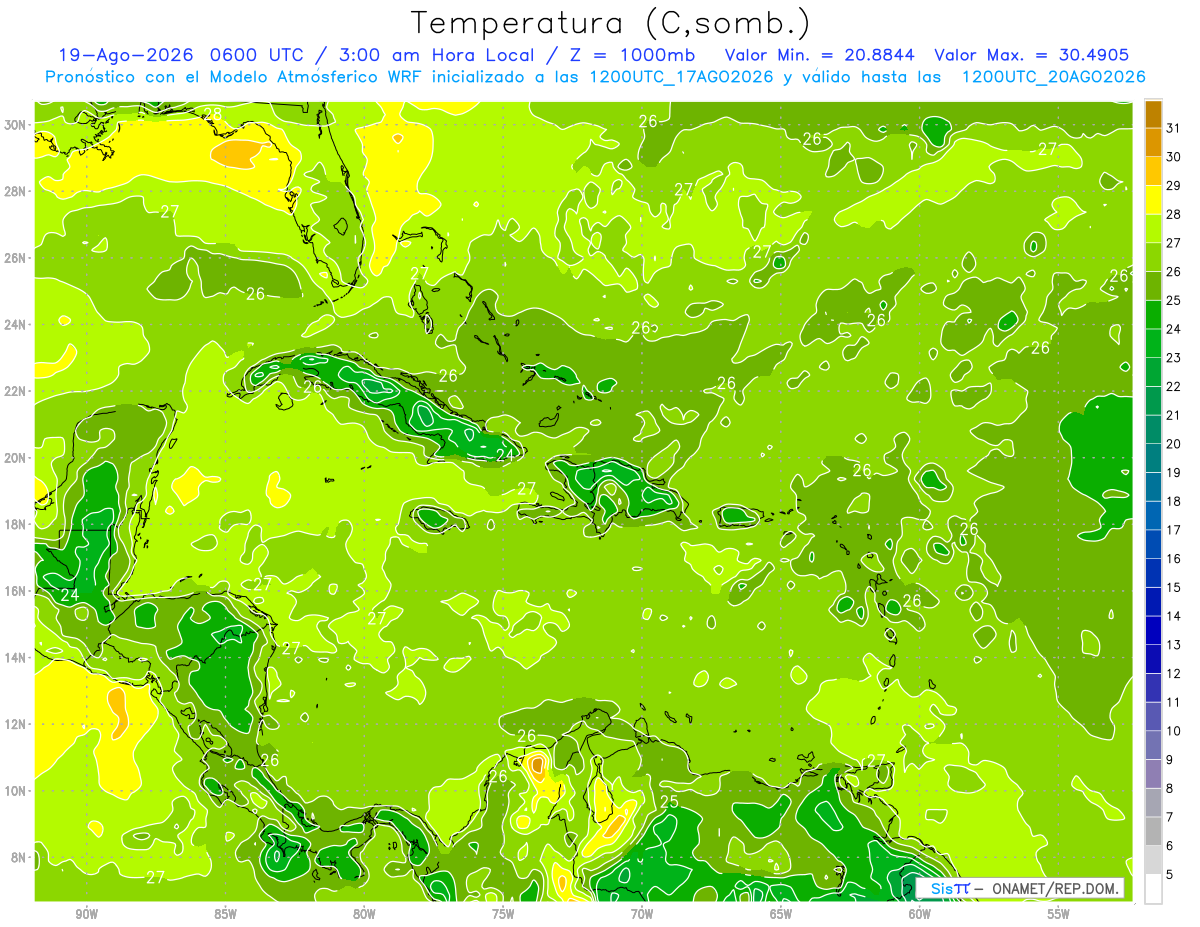Click color scale value 13

tap(1174, 644)
